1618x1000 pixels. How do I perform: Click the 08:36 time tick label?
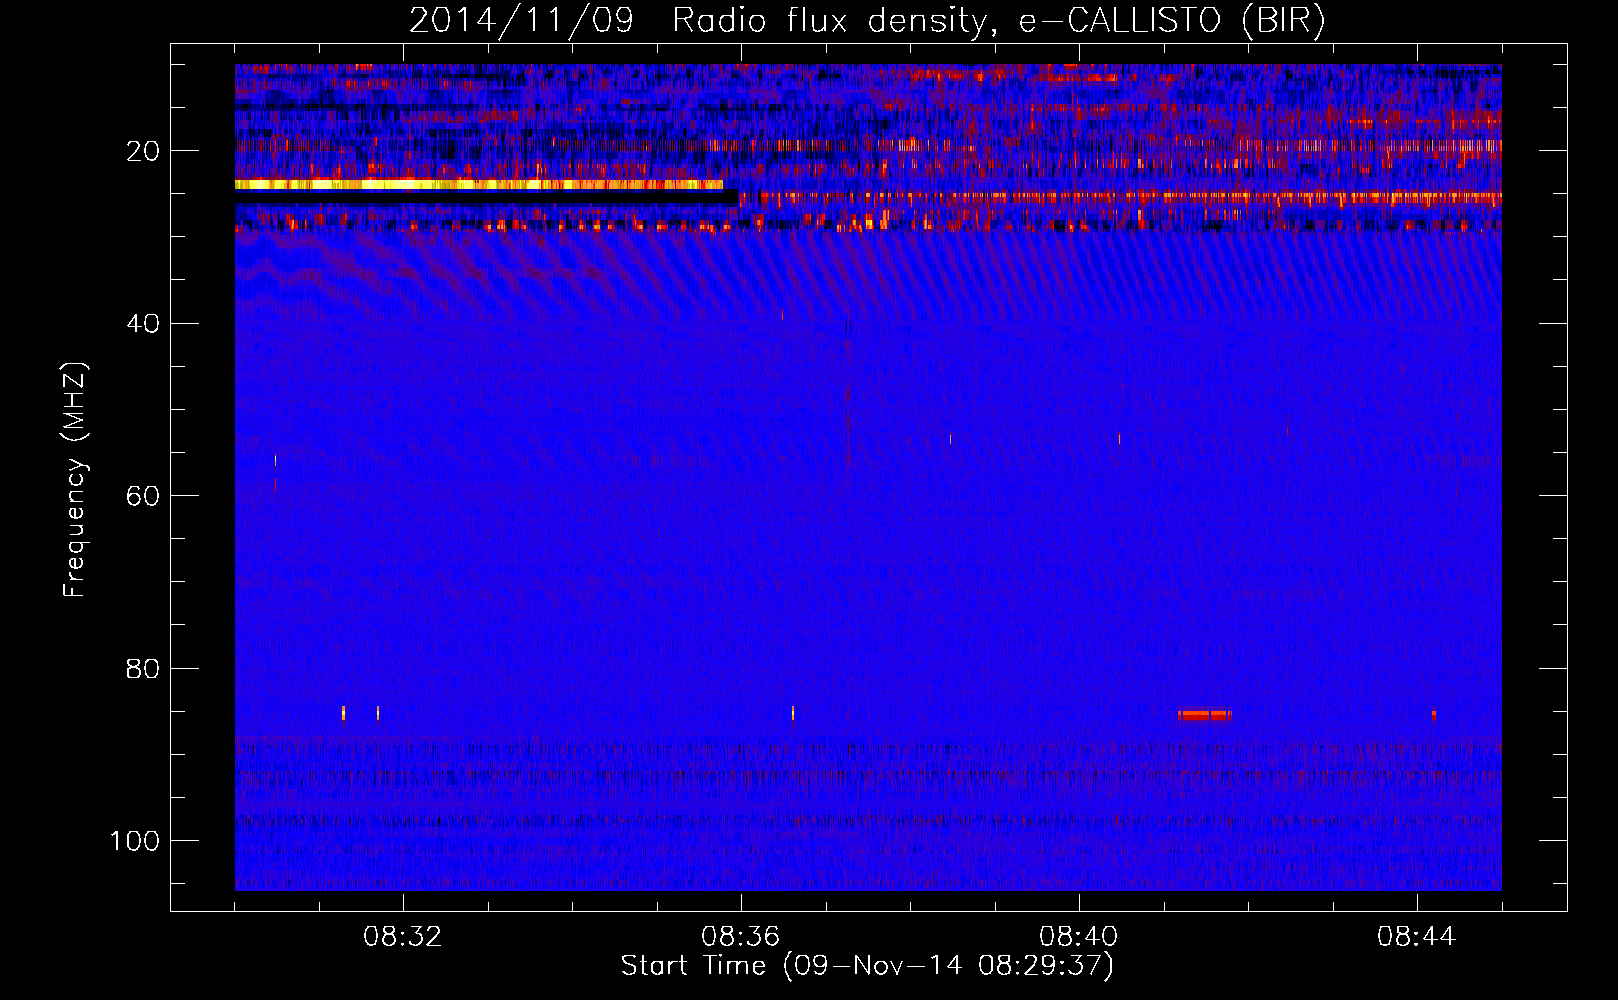(741, 937)
